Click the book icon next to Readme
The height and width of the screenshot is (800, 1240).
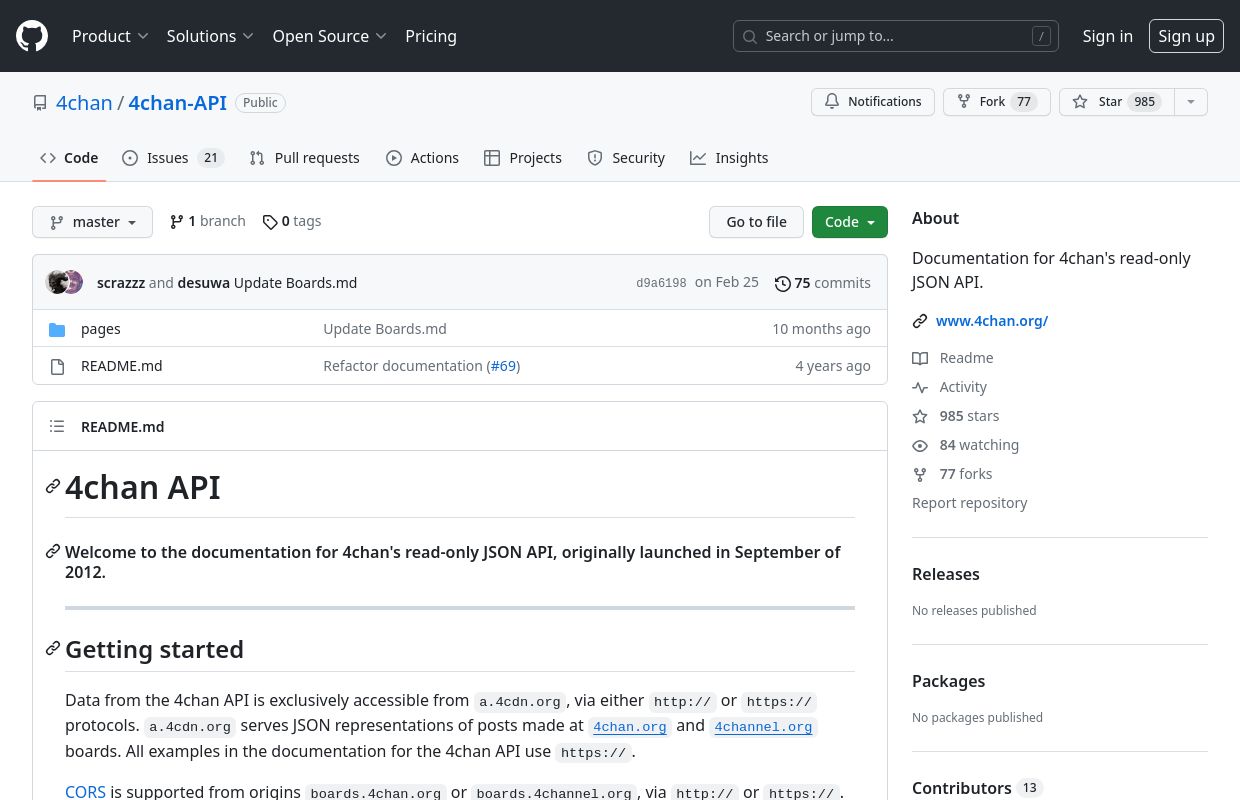pos(920,358)
